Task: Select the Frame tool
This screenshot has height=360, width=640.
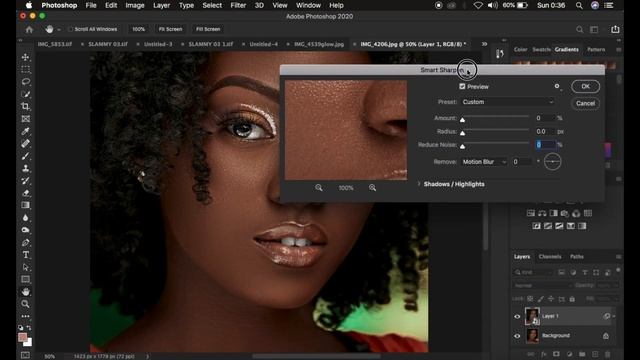Action: pyautogui.click(x=25, y=119)
